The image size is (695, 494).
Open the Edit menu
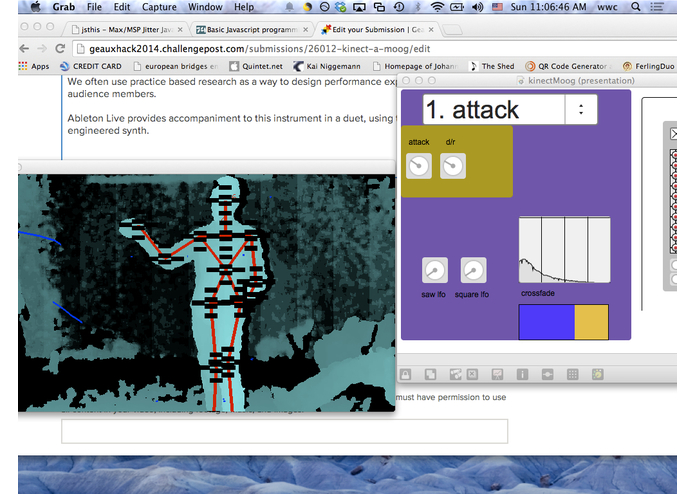click(122, 7)
